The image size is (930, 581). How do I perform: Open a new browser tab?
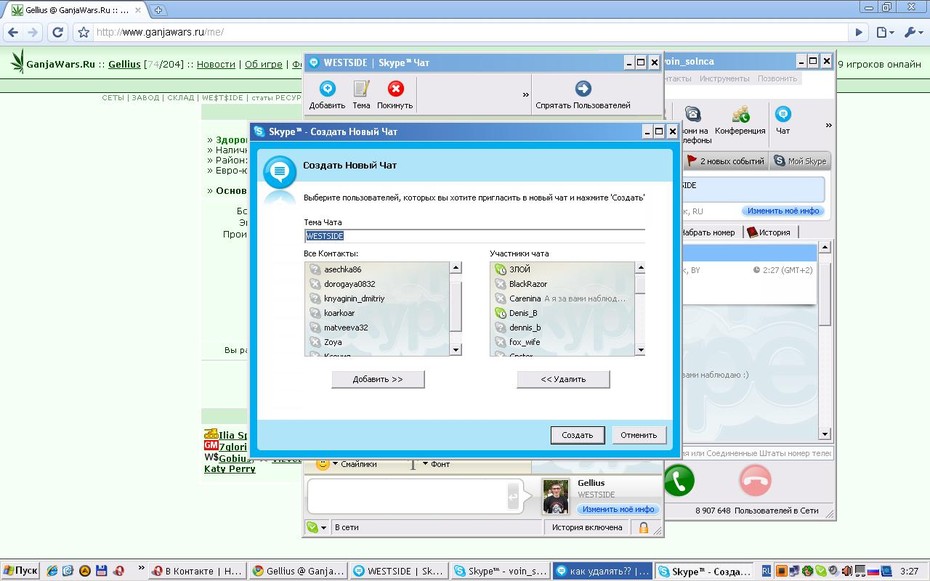point(158,9)
